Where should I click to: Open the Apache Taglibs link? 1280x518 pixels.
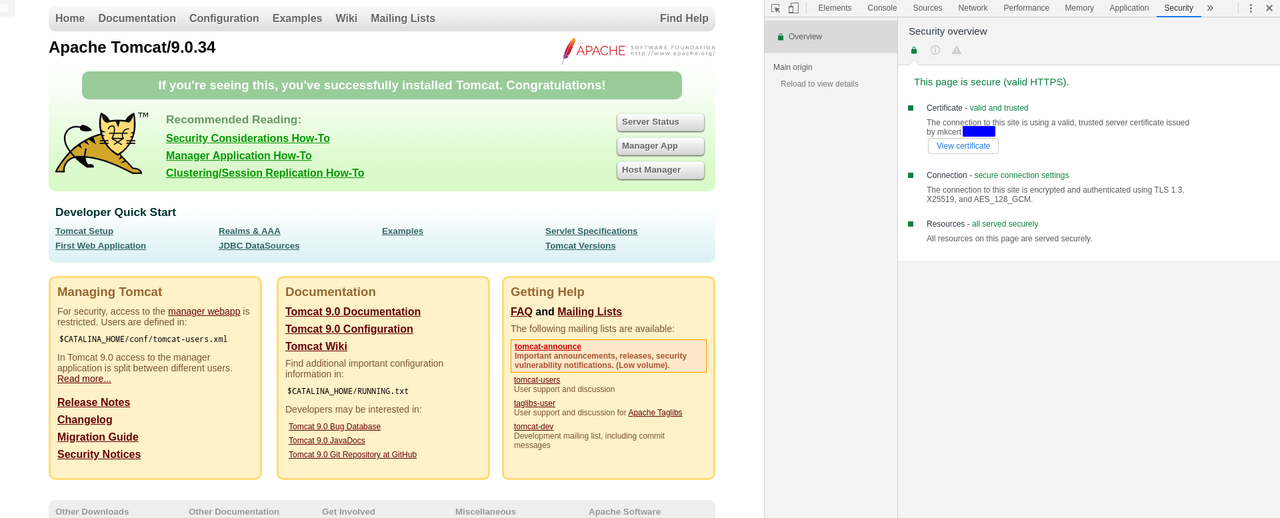click(655, 412)
